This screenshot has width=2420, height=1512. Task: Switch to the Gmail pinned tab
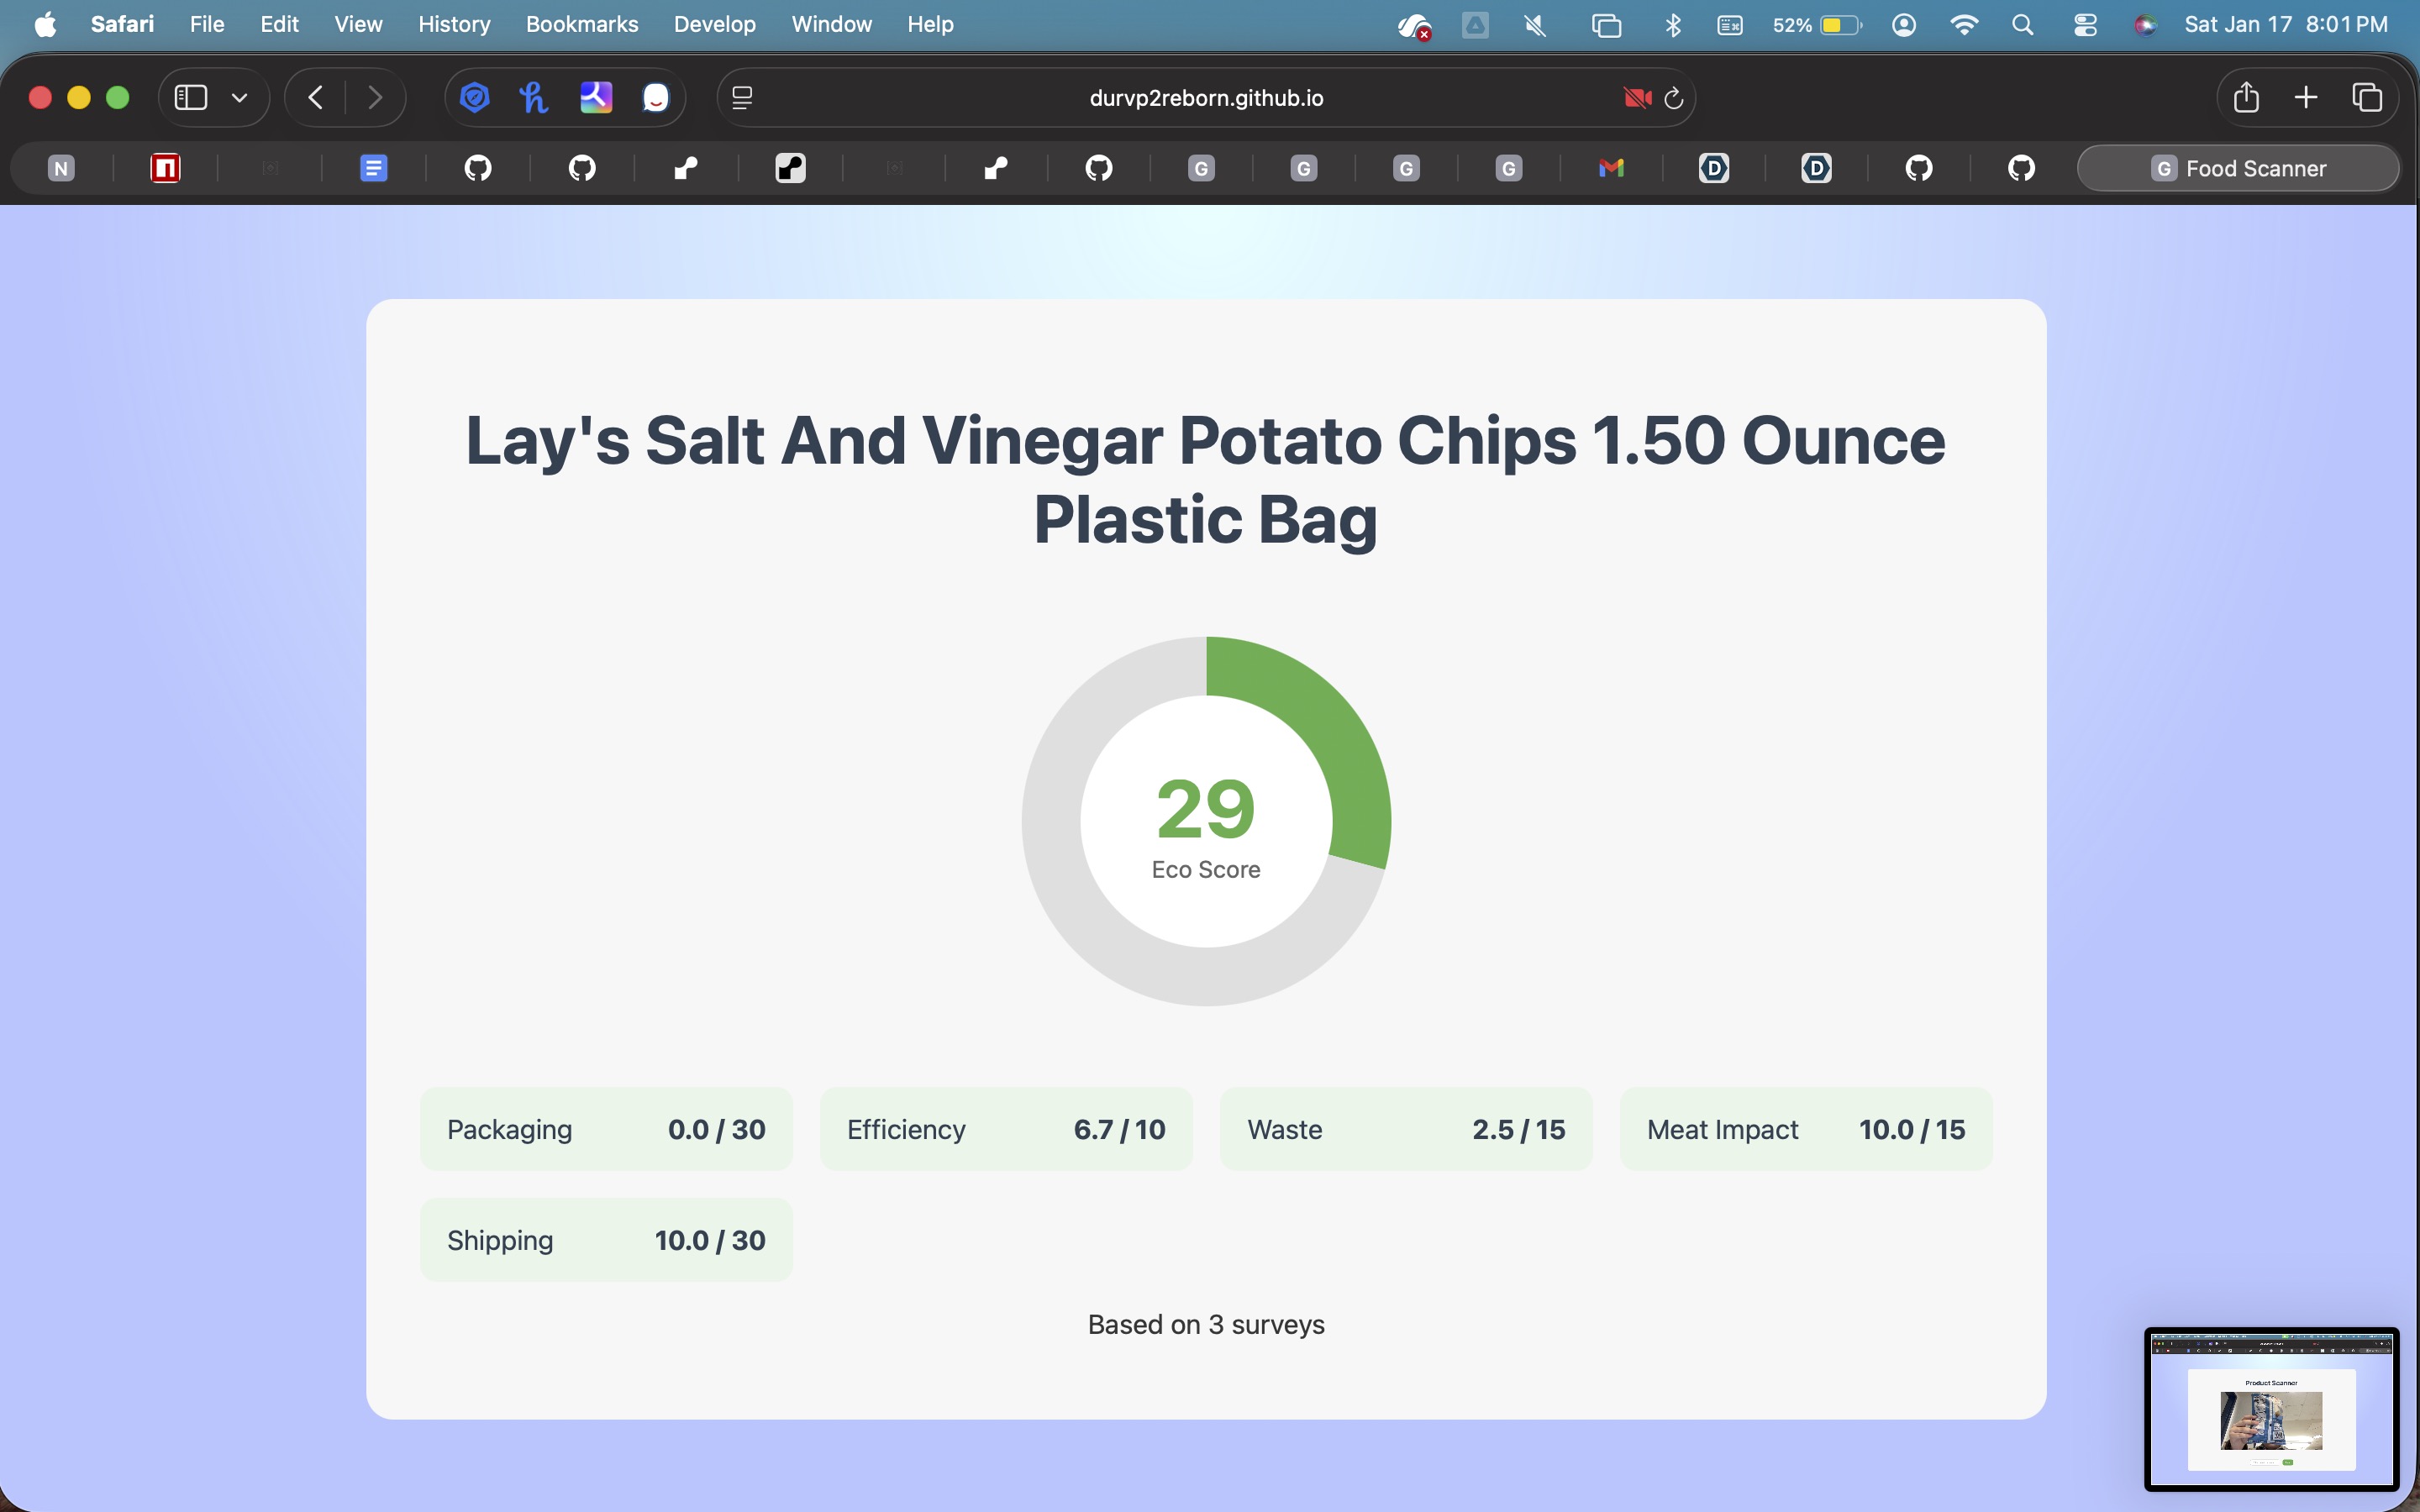pyautogui.click(x=1611, y=168)
